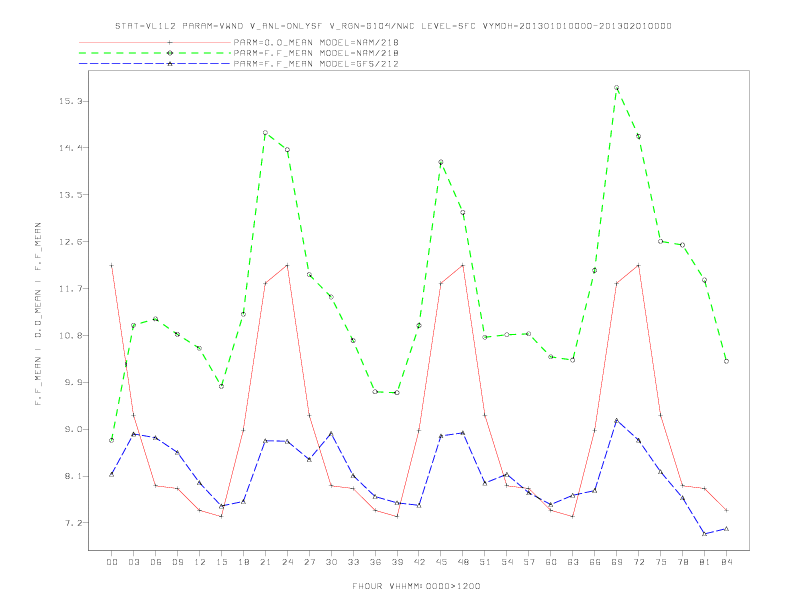The width and height of the screenshot is (792, 612).
Task: Click x-axis tick label 18
Action: 243,562
